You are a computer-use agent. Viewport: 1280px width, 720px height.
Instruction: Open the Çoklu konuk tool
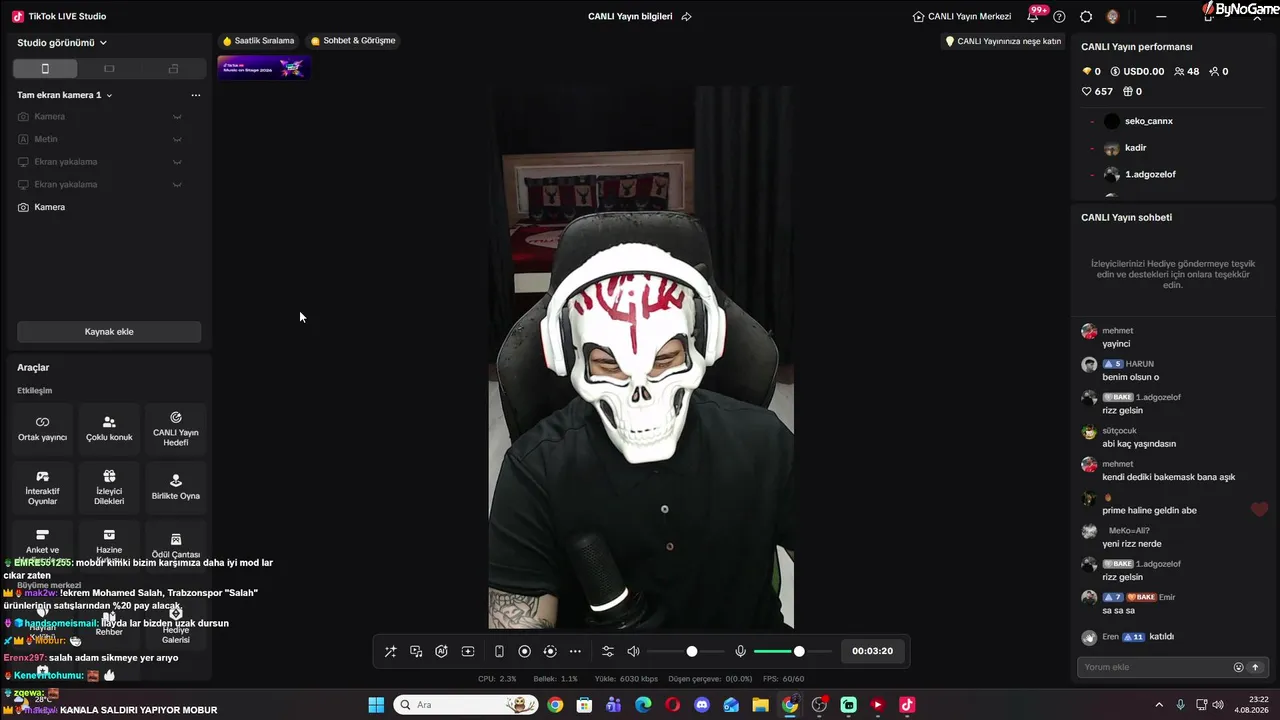pos(109,429)
